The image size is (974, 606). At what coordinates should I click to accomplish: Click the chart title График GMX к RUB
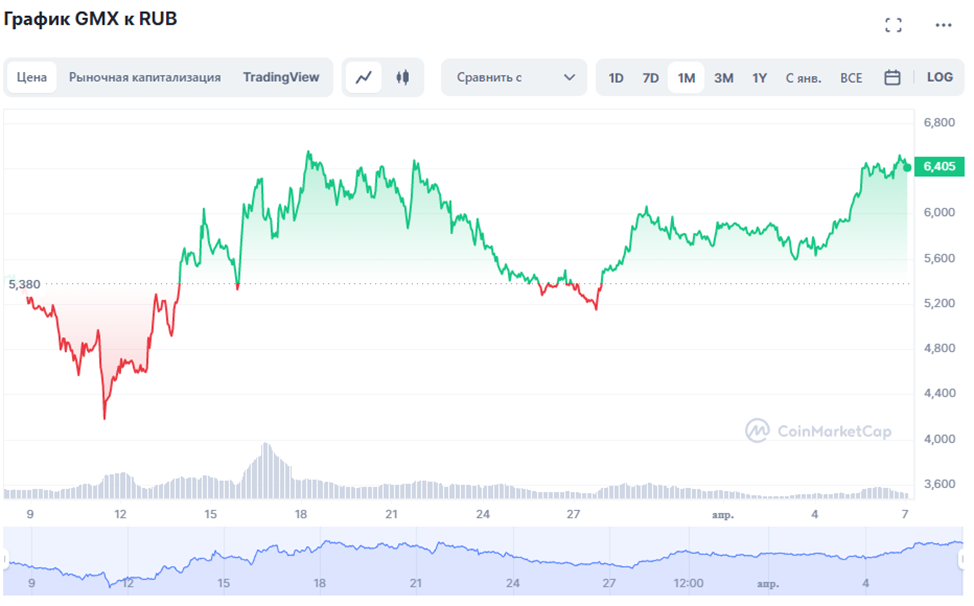[x=90, y=19]
